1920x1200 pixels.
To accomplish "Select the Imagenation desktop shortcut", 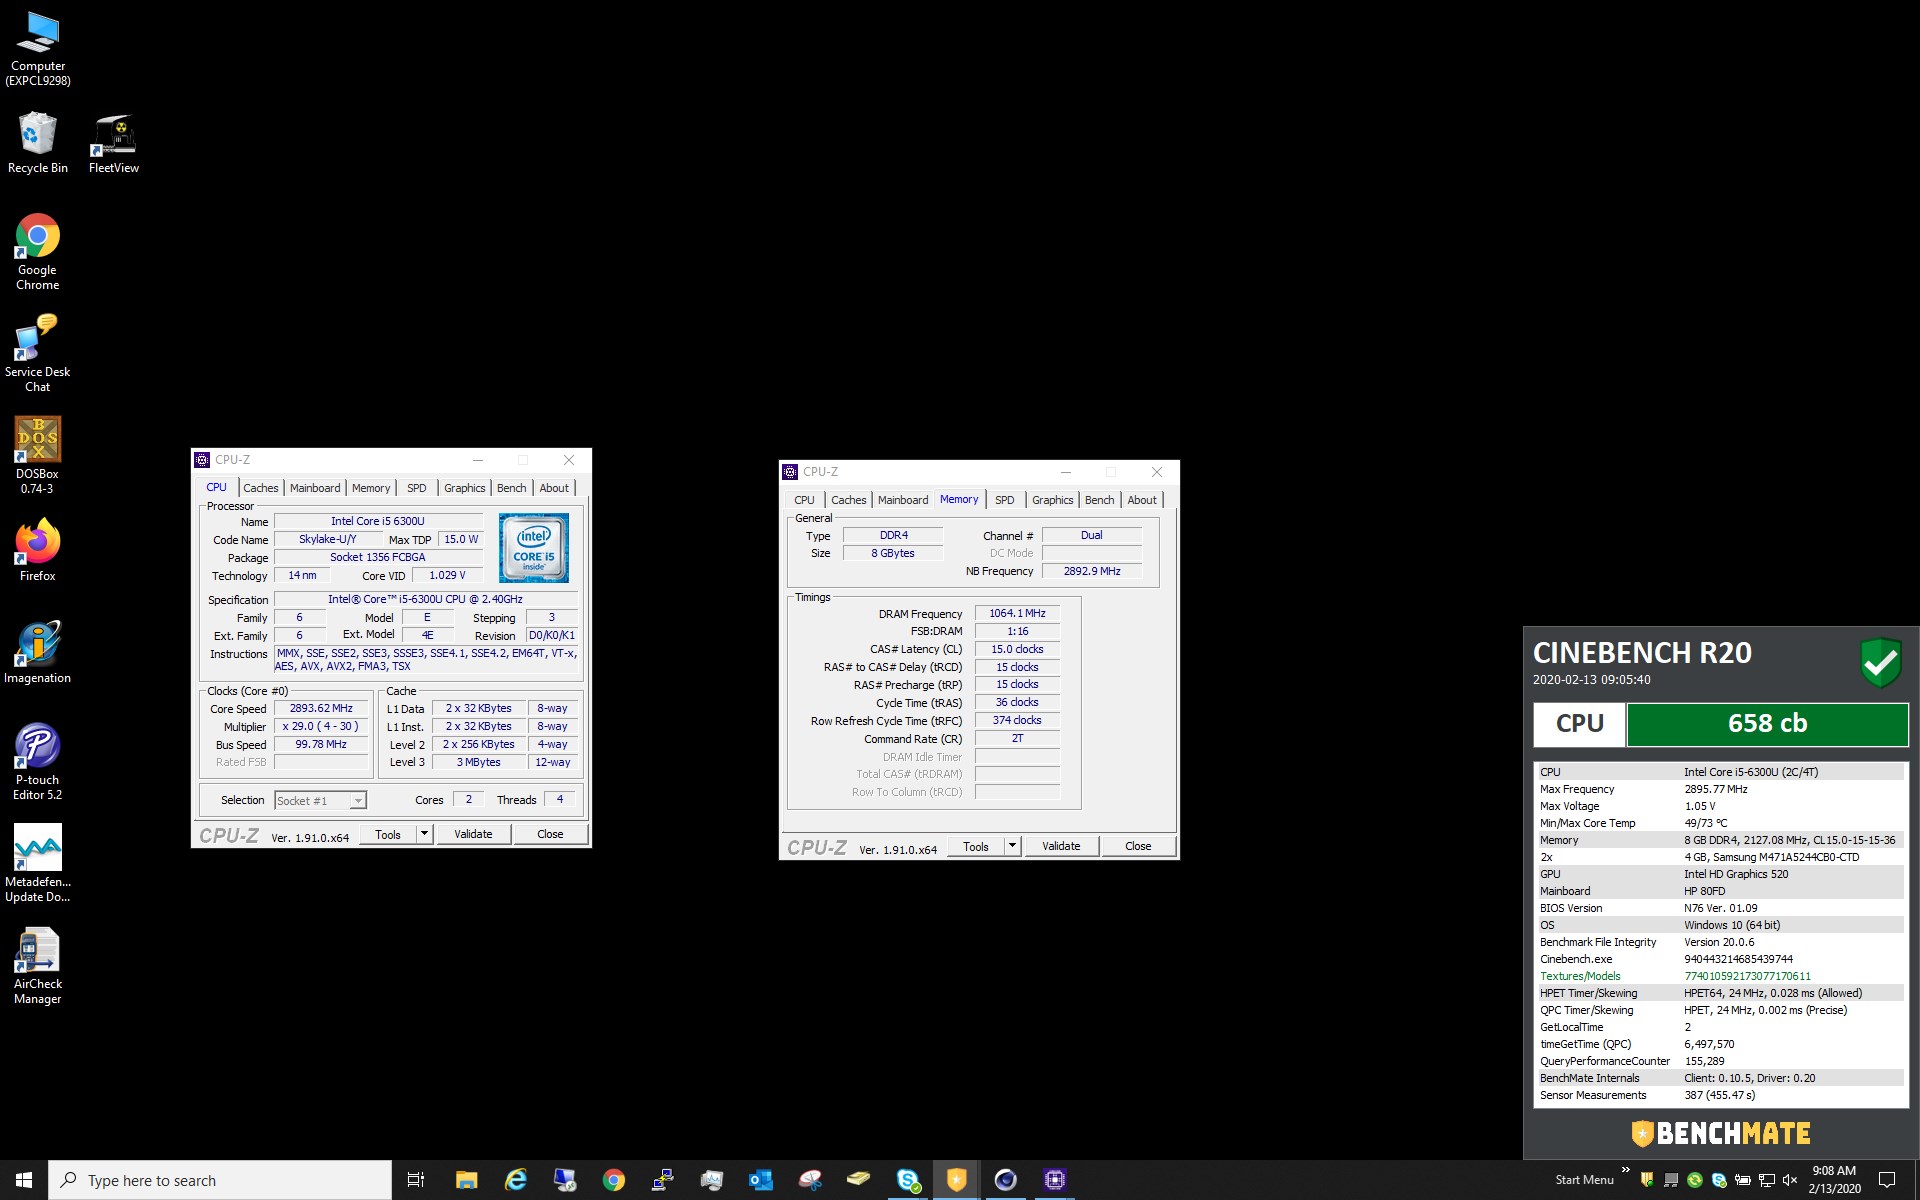I will (38, 653).
